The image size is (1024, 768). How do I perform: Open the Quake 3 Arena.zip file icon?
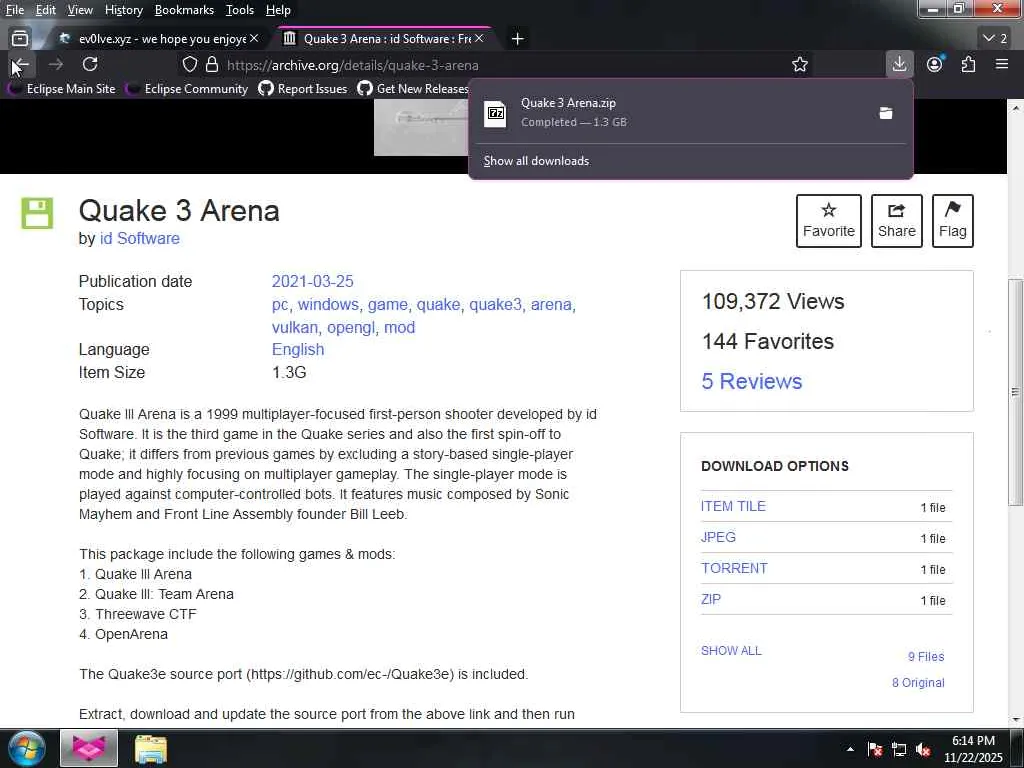(495, 113)
